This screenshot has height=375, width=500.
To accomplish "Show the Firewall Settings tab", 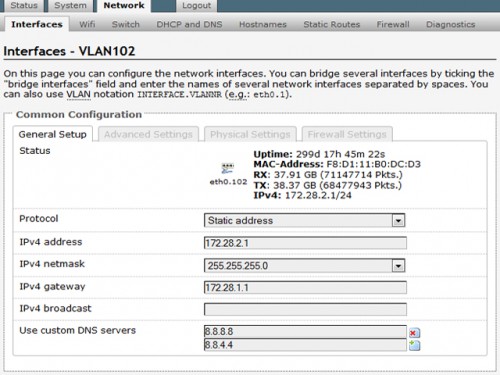I will coord(347,134).
